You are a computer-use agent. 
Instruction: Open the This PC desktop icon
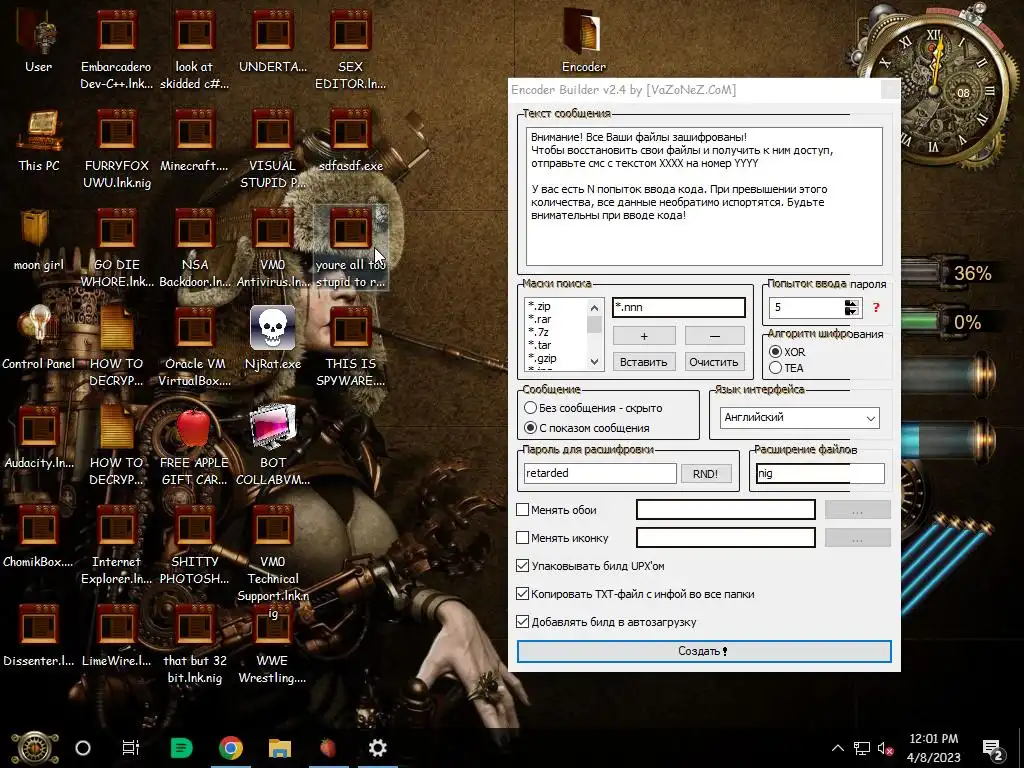[x=39, y=131]
